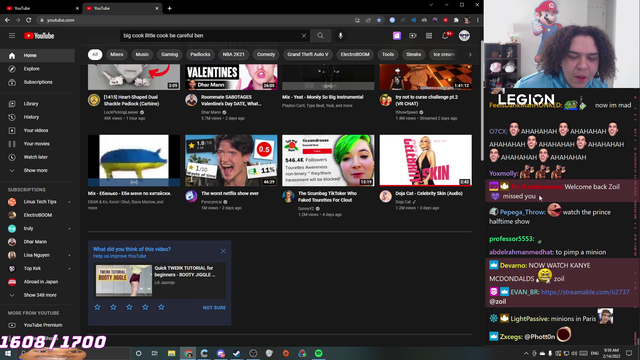Screen dimensions: 640x360
Task: Open Doja Cat Celebrity Skin thumbnail
Action: (426, 160)
